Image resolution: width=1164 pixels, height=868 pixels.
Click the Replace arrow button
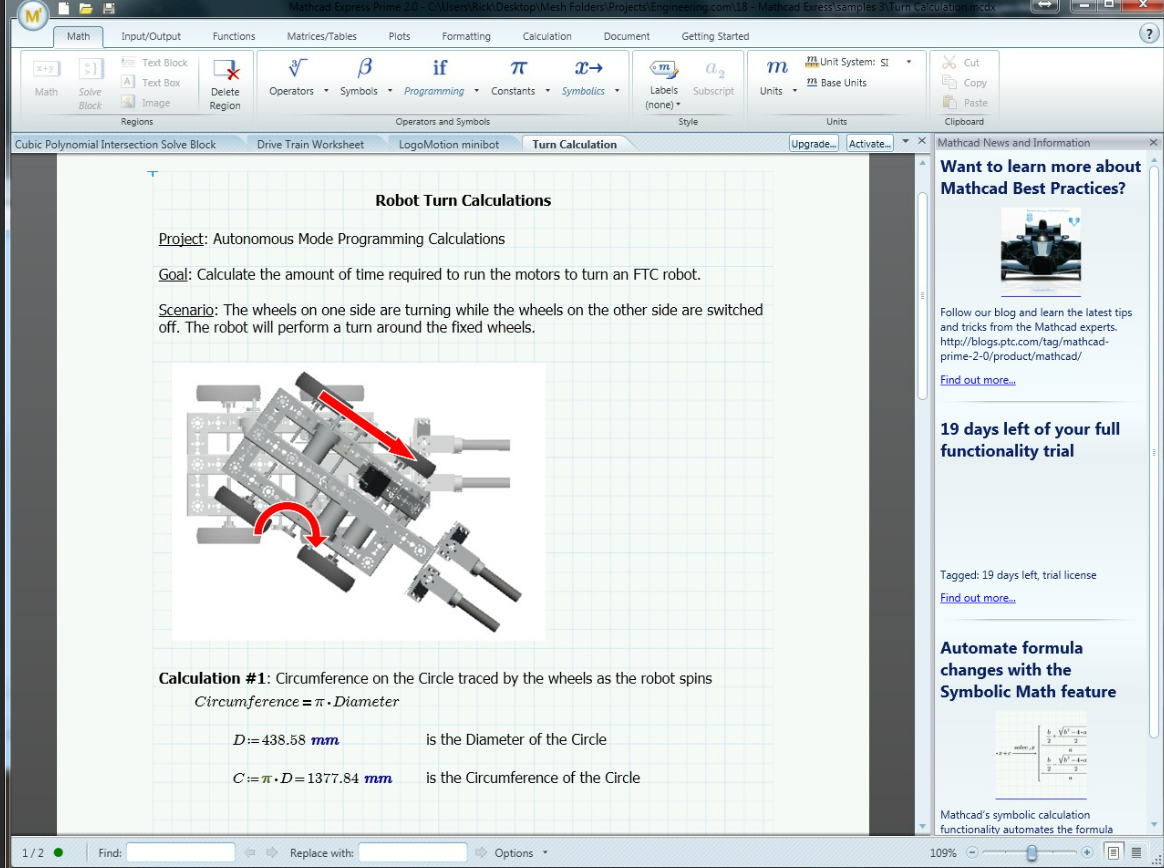point(480,852)
